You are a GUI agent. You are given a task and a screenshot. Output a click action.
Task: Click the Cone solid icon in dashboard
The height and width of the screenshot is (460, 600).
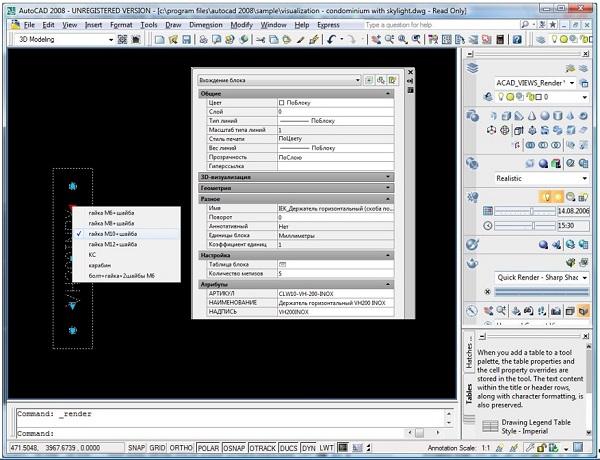tap(532, 116)
